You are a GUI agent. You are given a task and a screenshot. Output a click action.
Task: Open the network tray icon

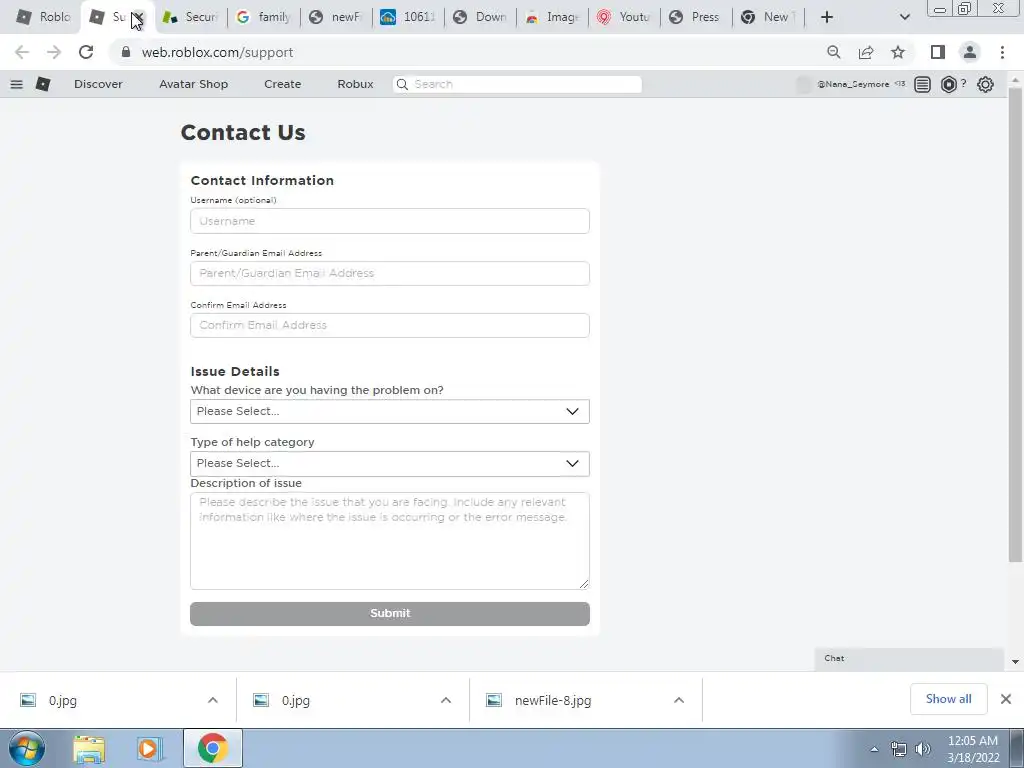(x=899, y=749)
